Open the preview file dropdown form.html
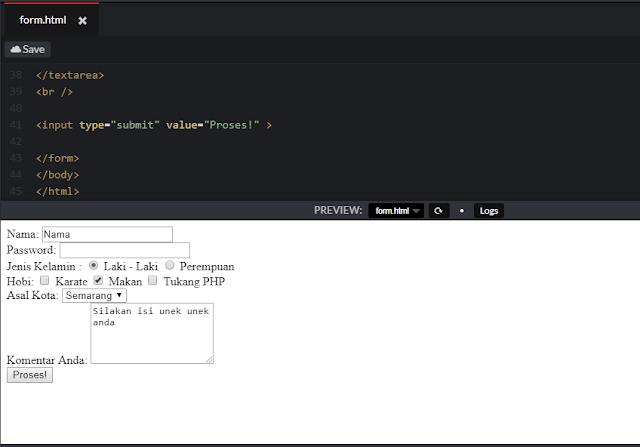The image size is (640, 447). [396, 211]
